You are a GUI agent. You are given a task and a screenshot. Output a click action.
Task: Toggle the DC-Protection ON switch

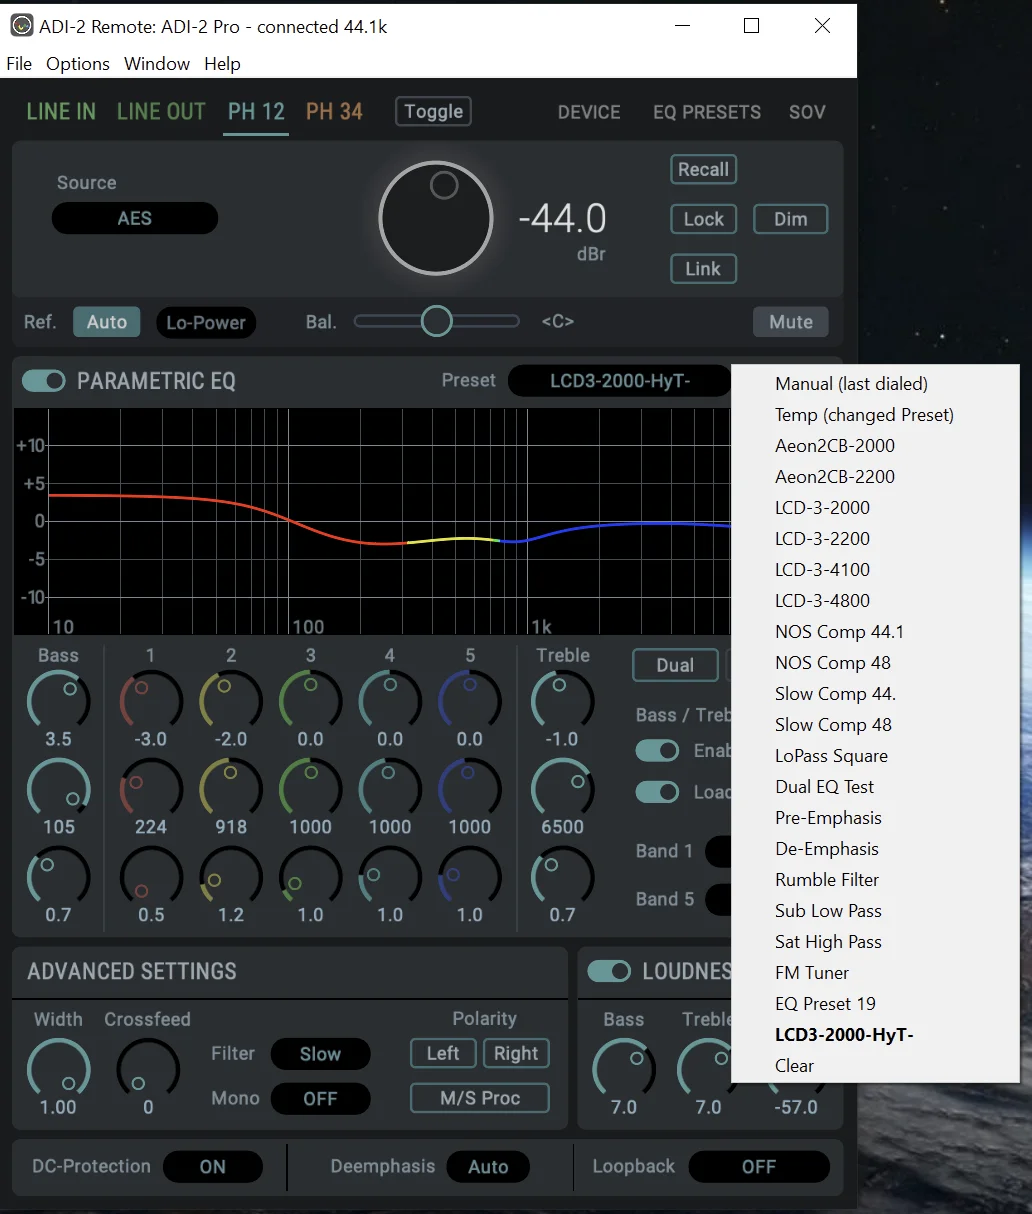pyautogui.click(x=212, y=1166)
